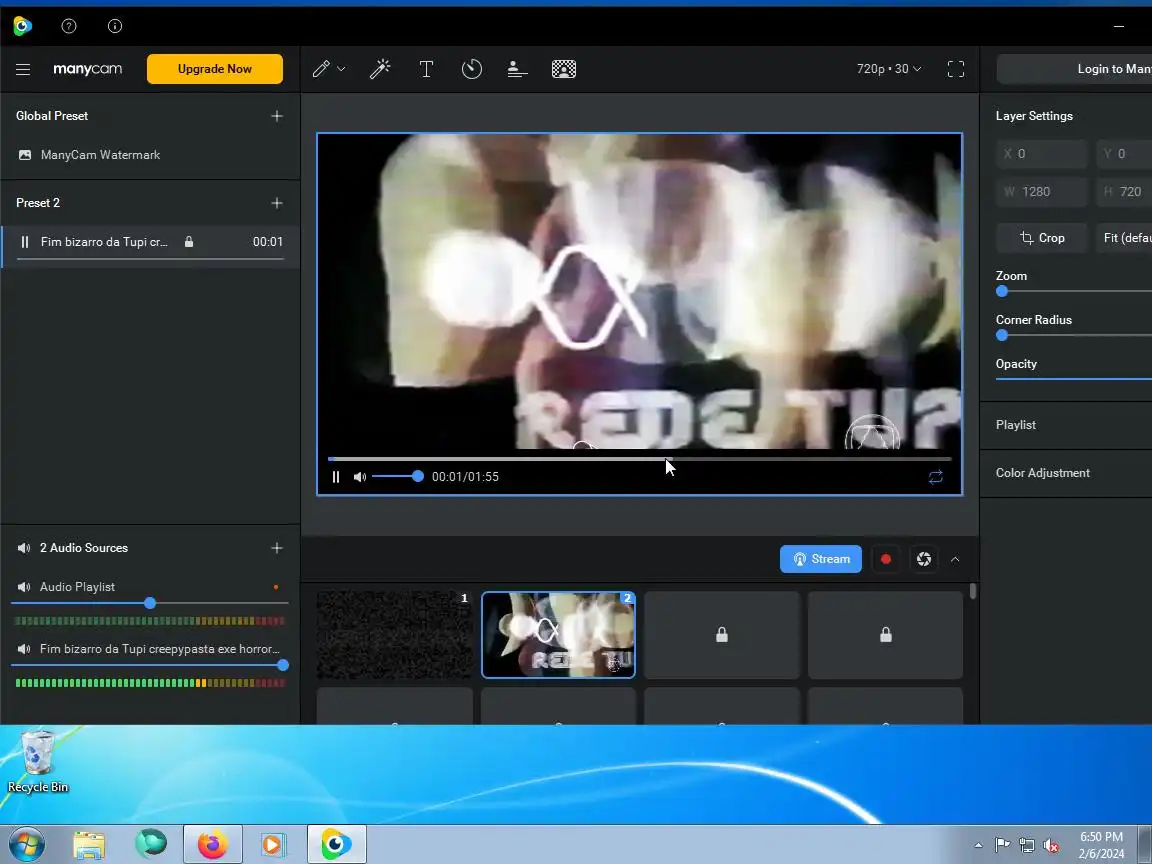1152x864 pixels.
Task: Select preset thumbnail 1
Action: pos(395,635)
